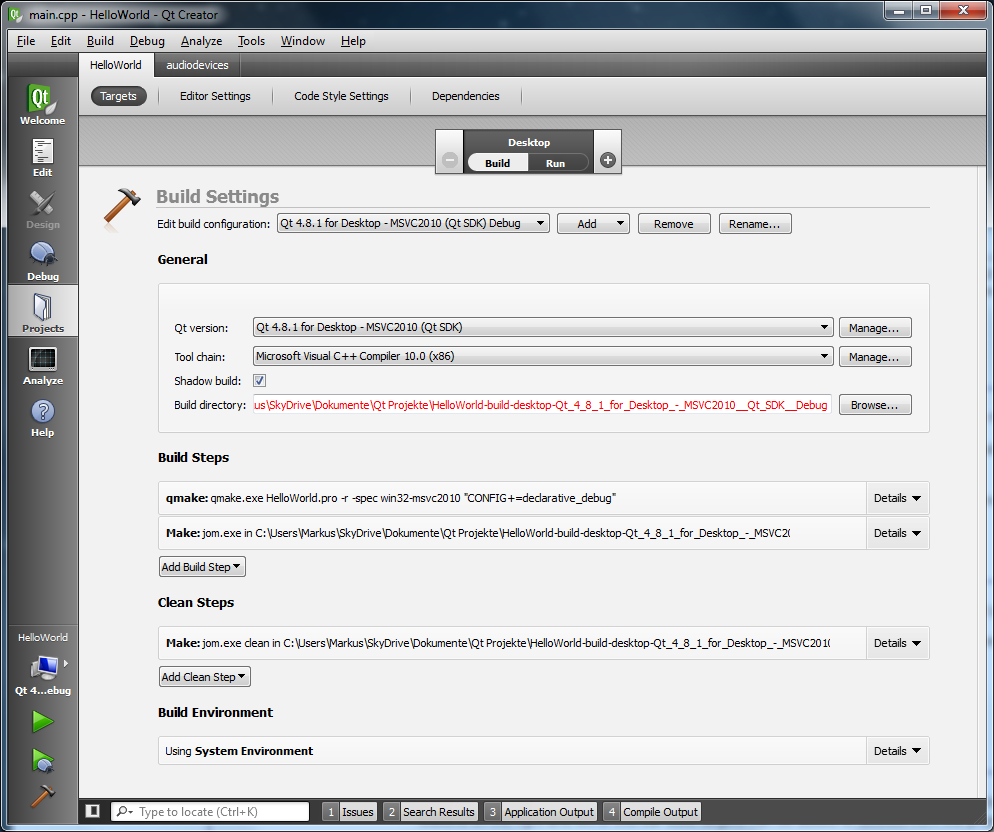Open the Add Build Step dropdown

pos(202,567)
